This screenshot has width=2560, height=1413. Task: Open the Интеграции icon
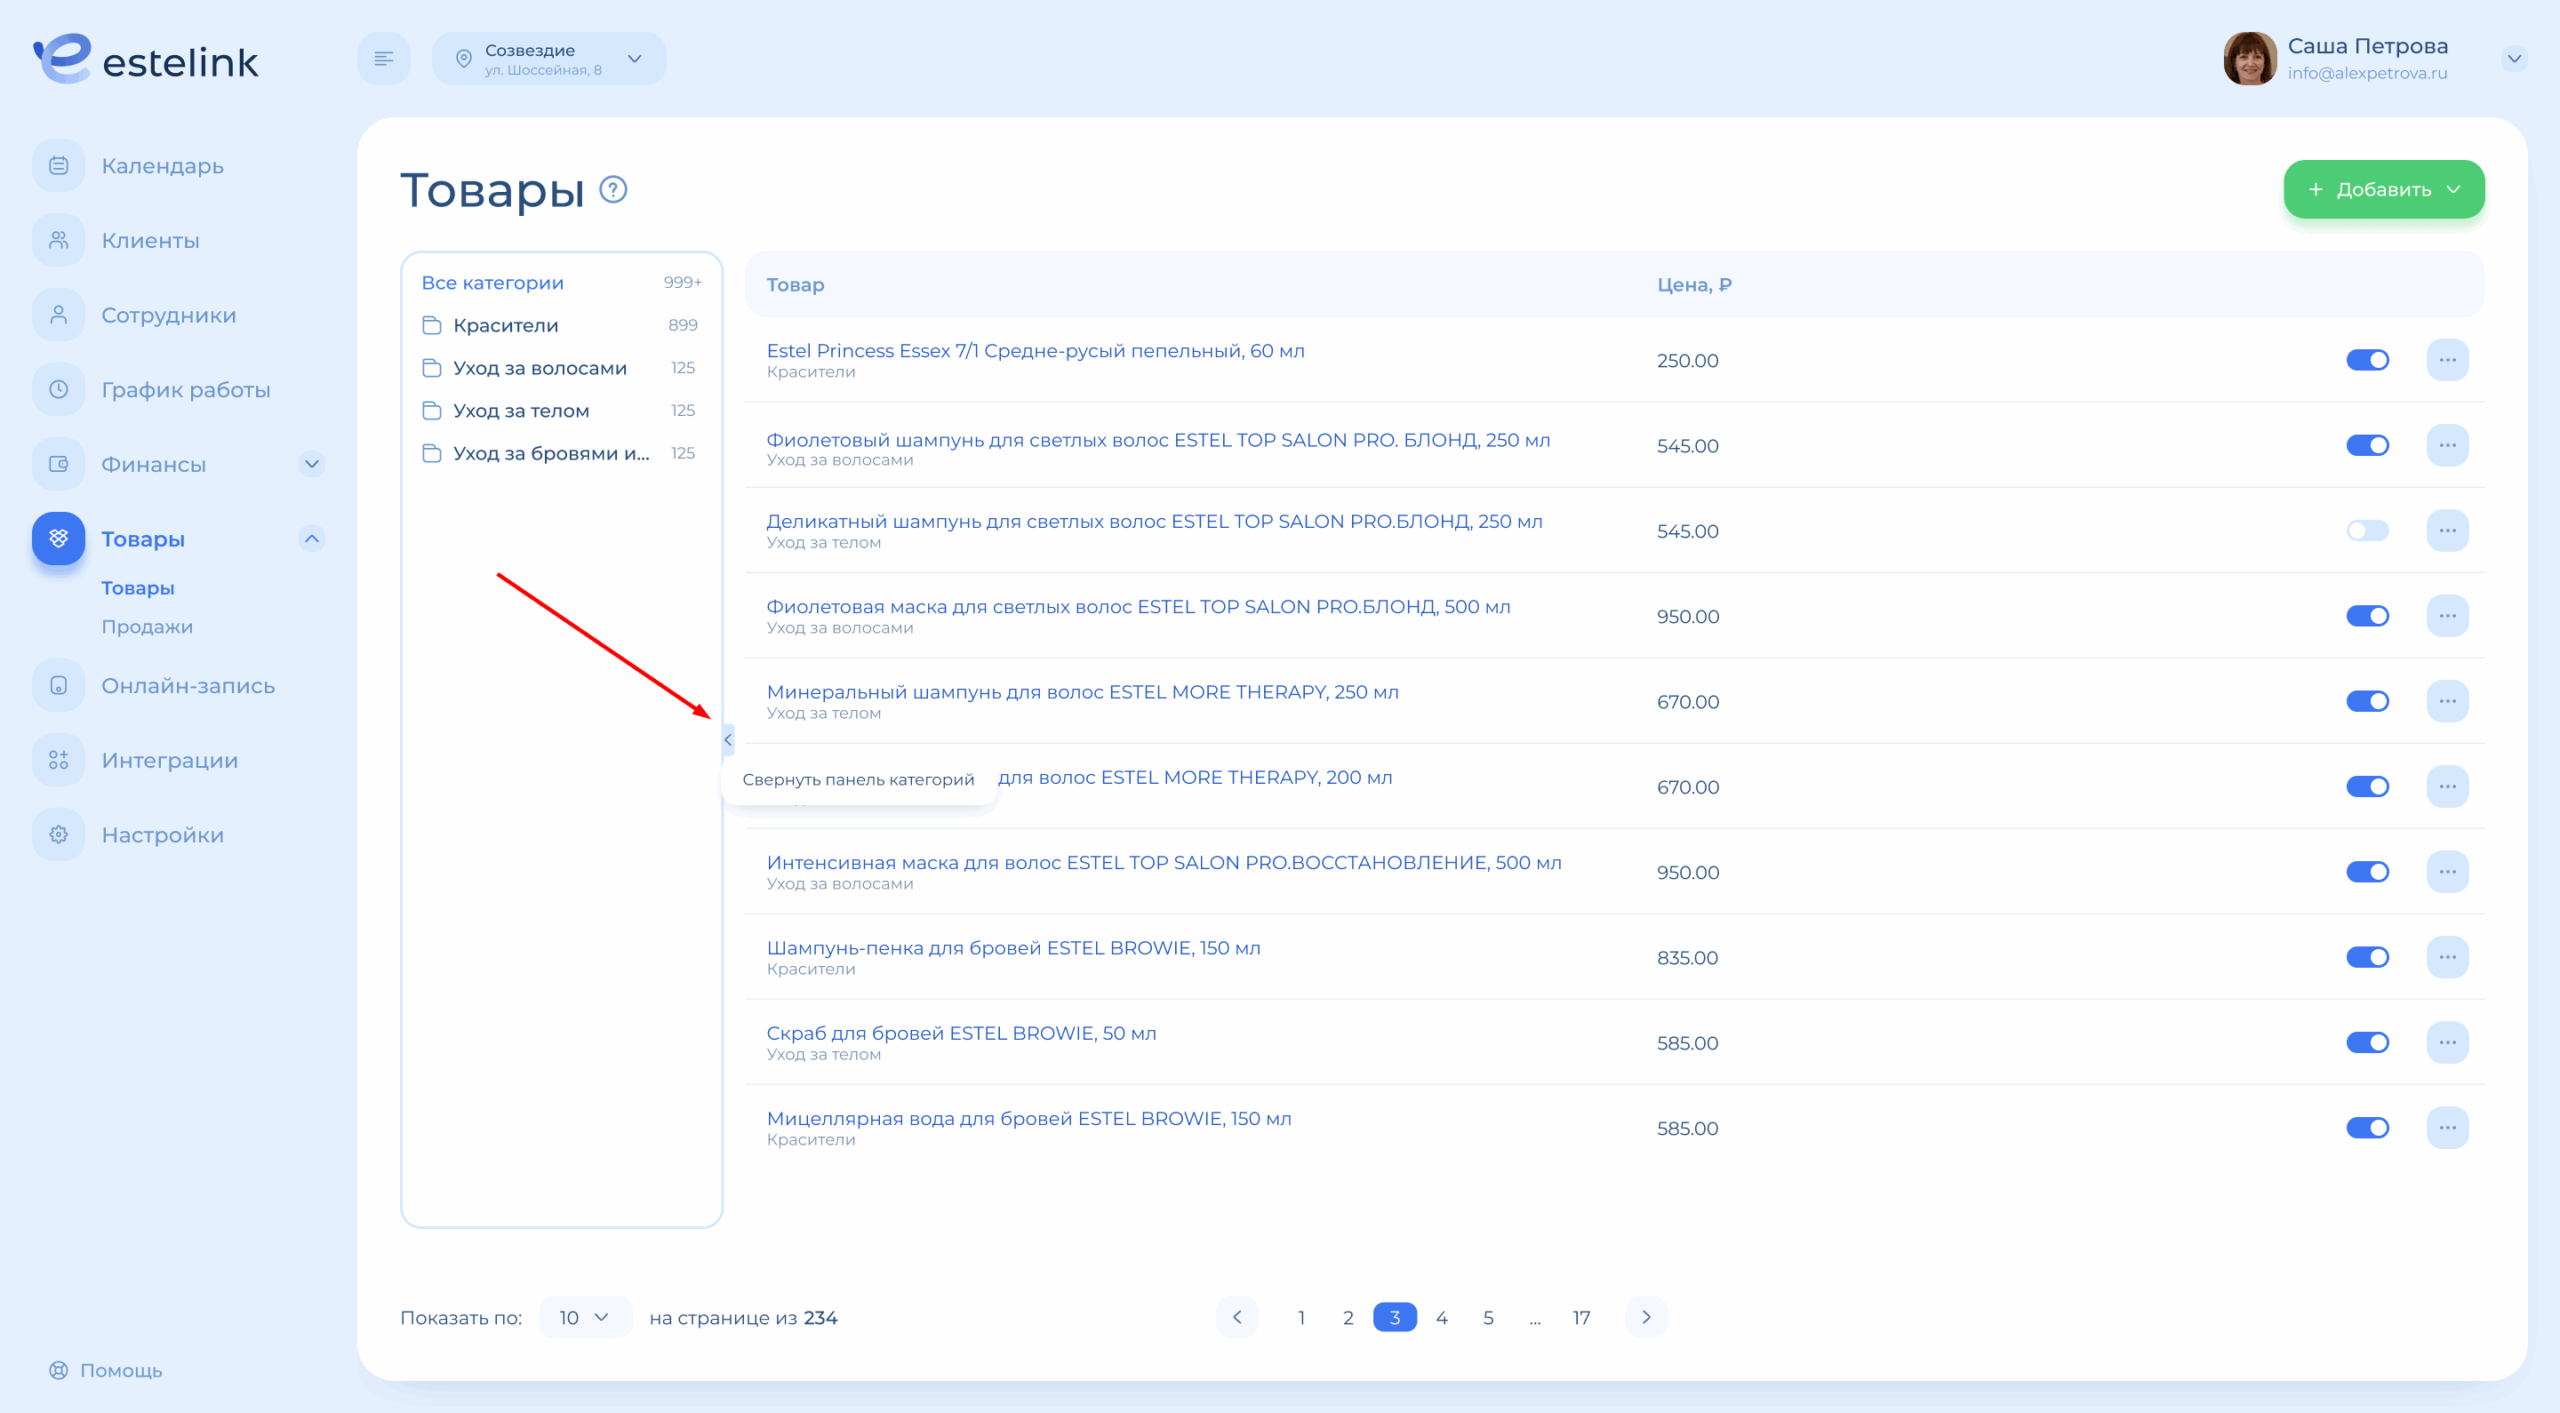click(x=59, y=760)
